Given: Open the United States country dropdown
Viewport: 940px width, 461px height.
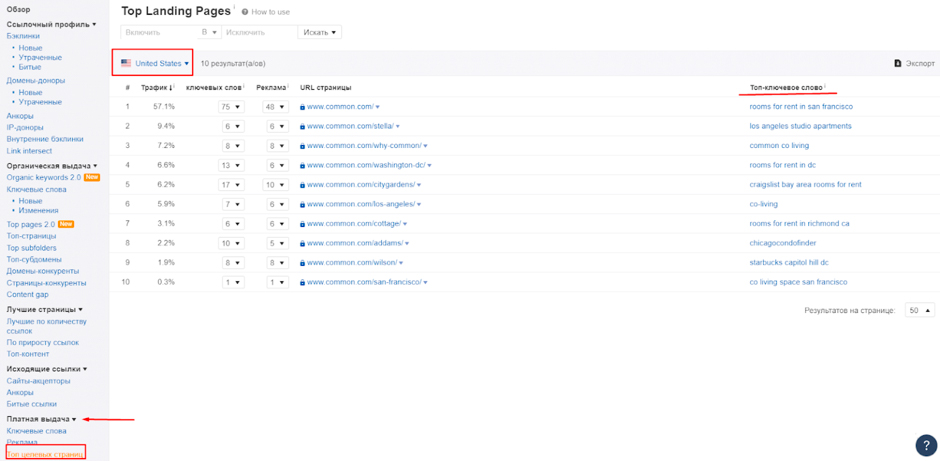Looking at the screenshot, I should click(x=154, y=63).
